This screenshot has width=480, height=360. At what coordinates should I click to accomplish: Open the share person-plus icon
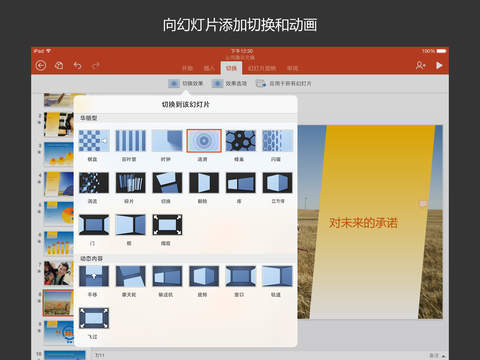pyautogui.click(x=421, y=65)
